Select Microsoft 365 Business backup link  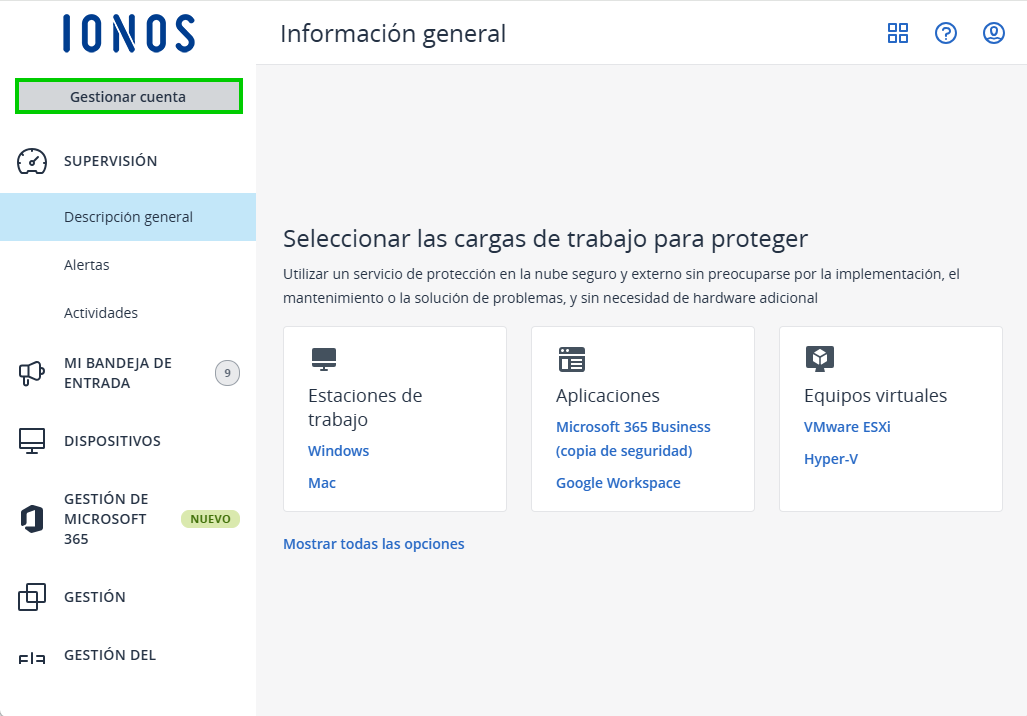pos(633,439)
